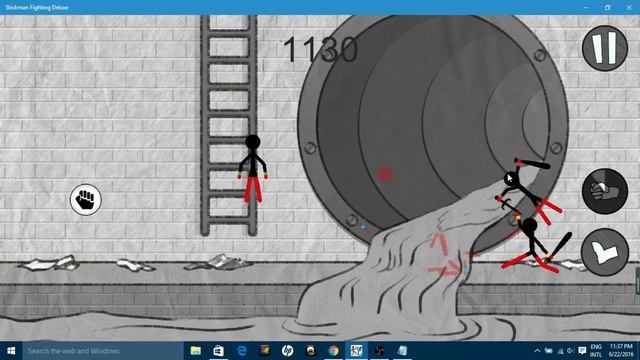The width and height of the screenshot is (640, 360).
Task: Open the colorful square taskbar app
Action: pos(264,351)
